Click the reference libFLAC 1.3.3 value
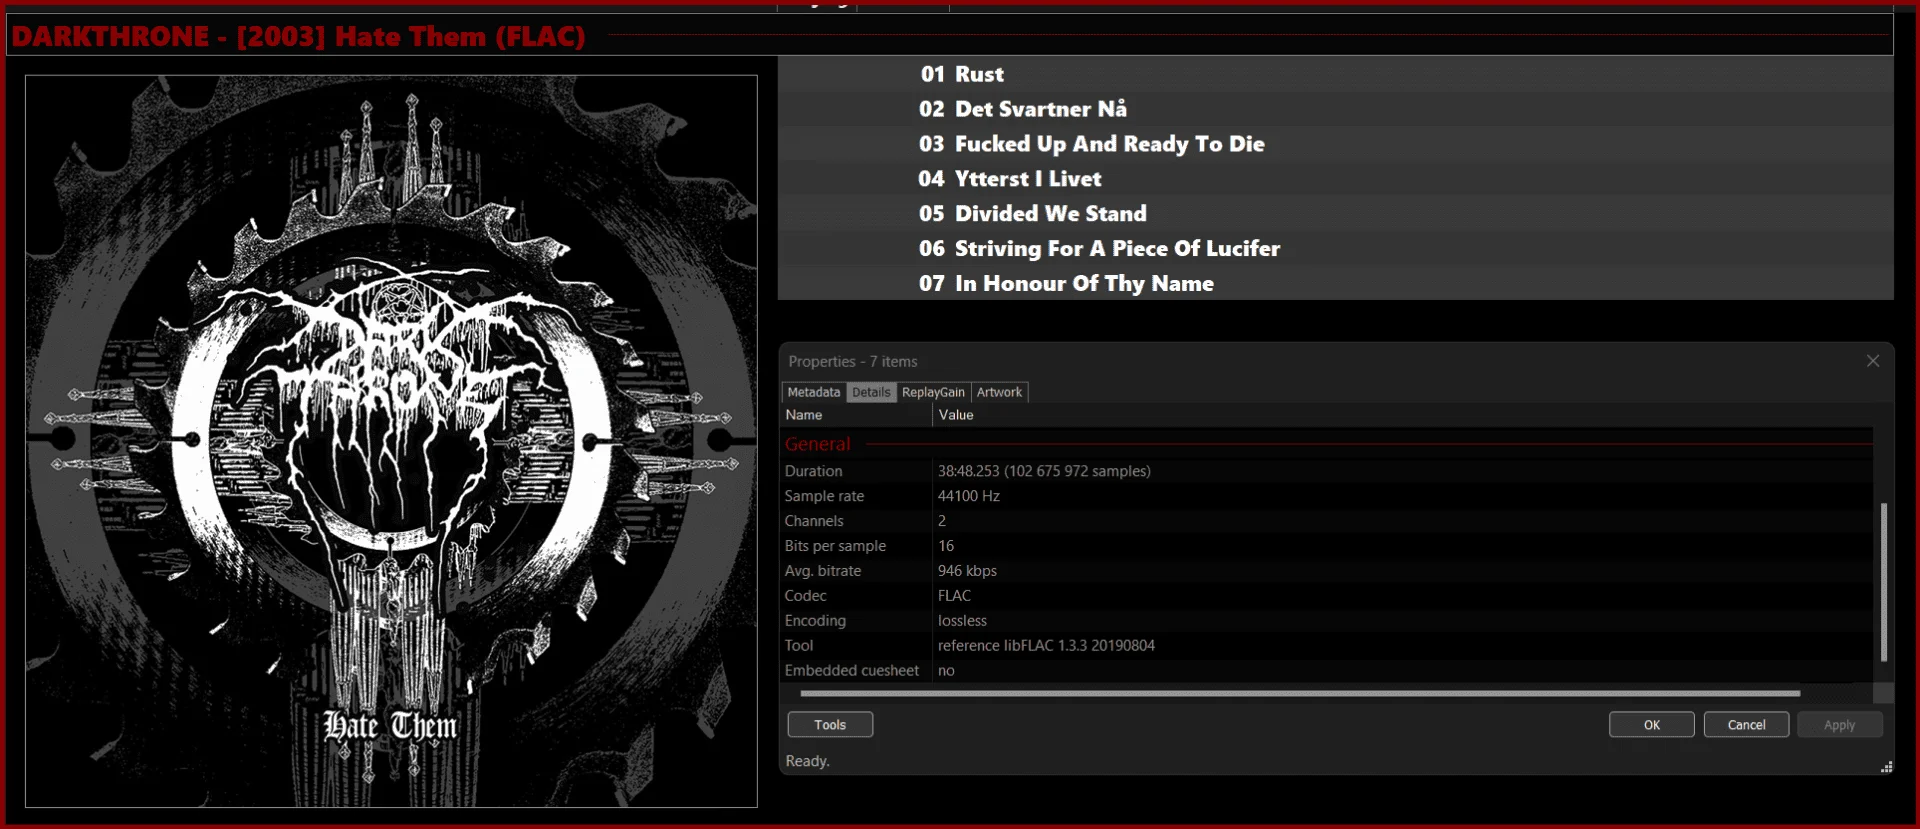This screenshot has height=829, width=1920. 1046,646
